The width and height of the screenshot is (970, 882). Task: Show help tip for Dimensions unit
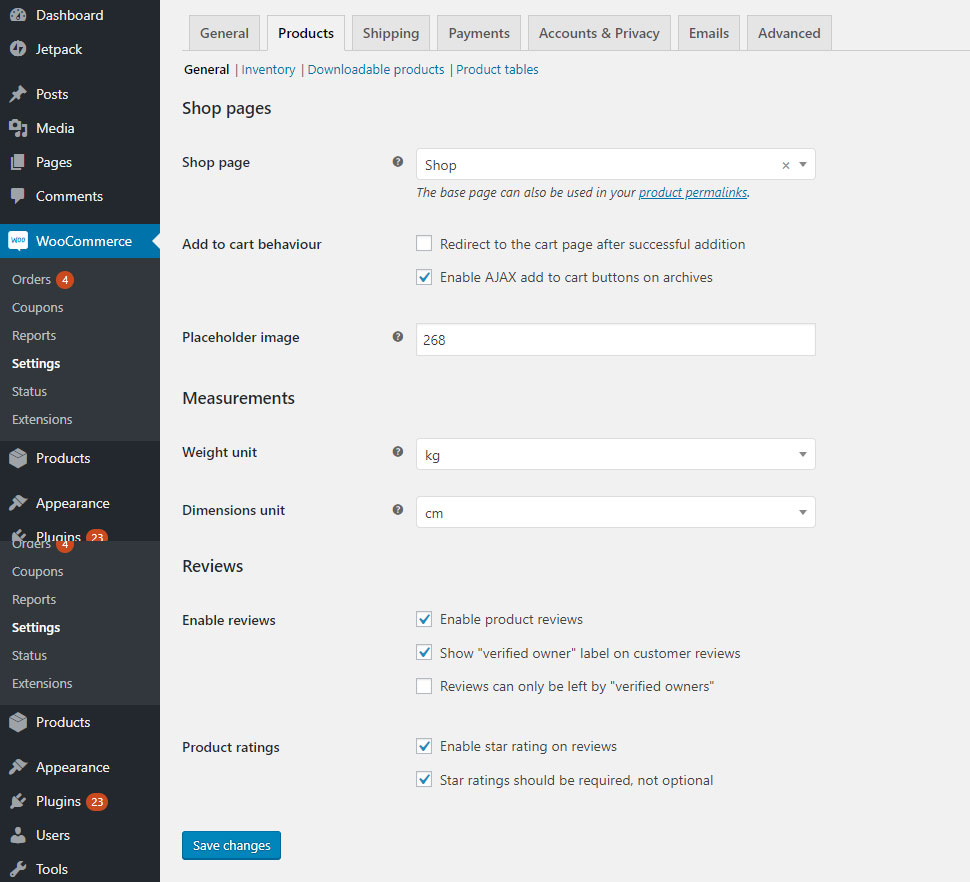398,510
